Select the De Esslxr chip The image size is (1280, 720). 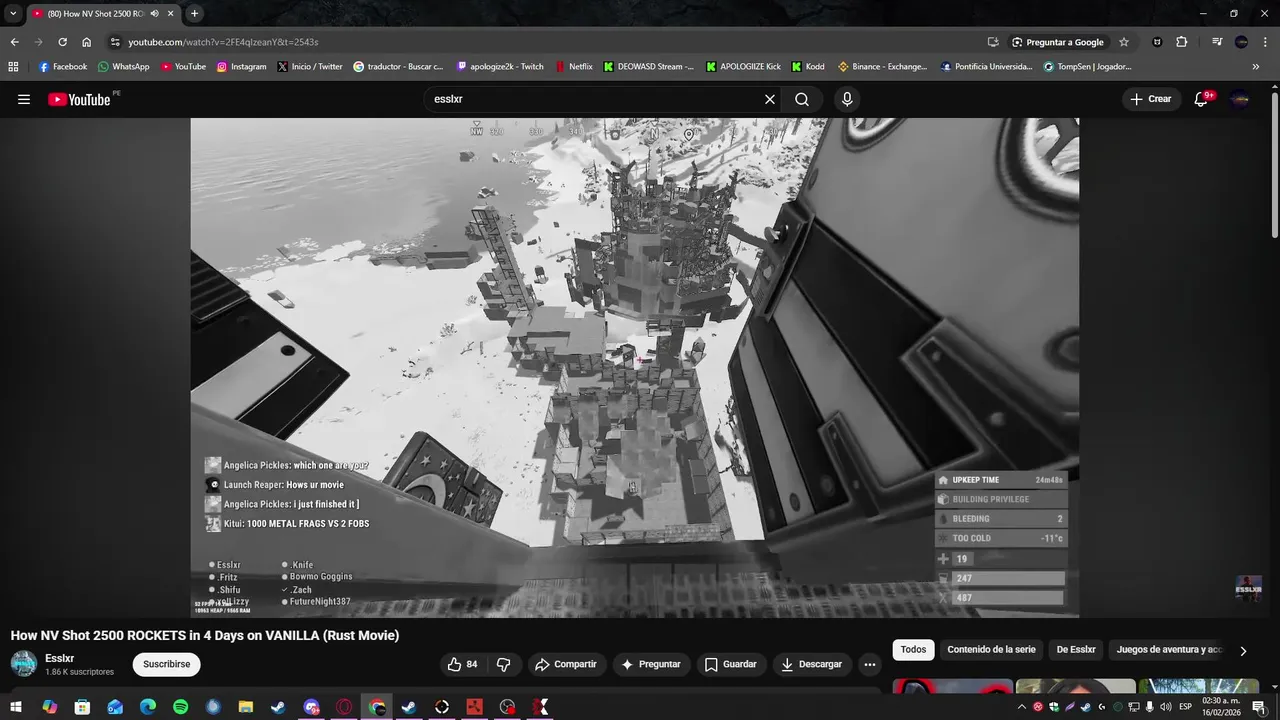(1076, 650)
